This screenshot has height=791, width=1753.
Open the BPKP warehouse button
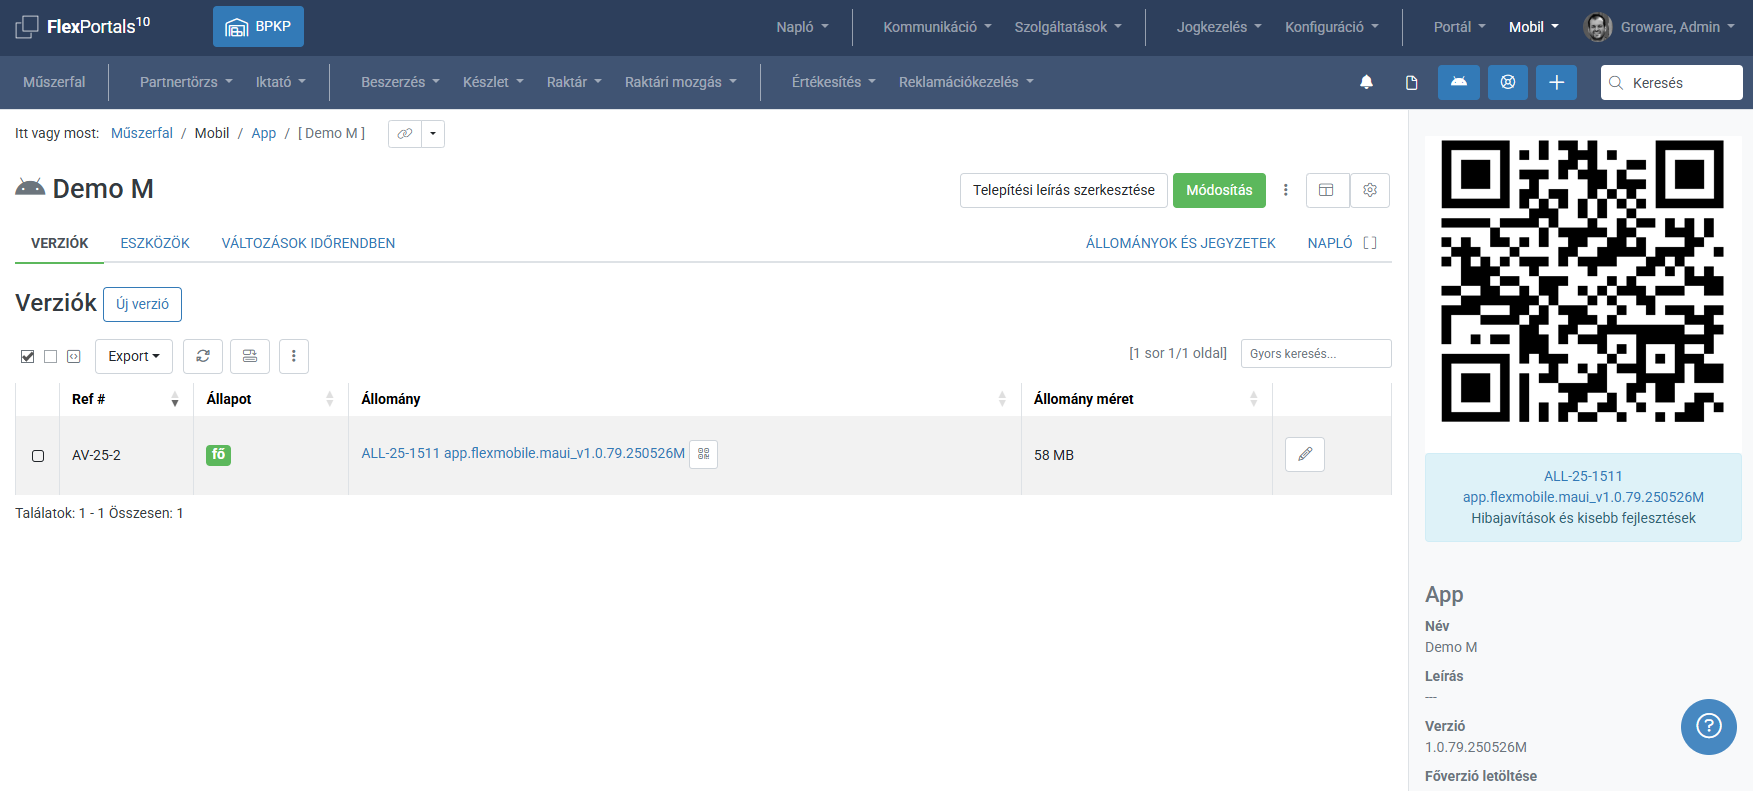click(x=258, y=27)
